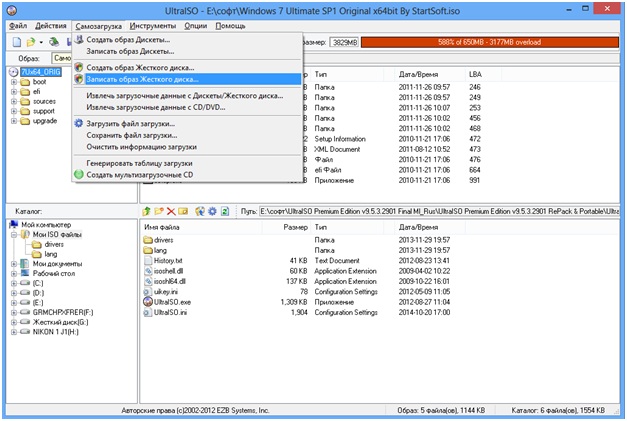Screen dimensions: 627x421
Task: Click Дата/Время header in upper list
Action: [x=418, y=74]
